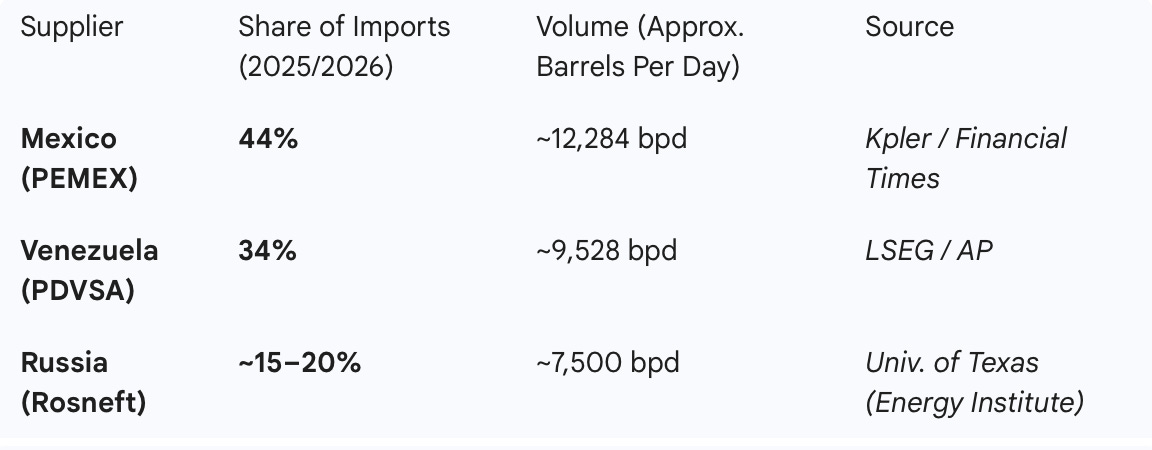Select the Russia (Rosneft) supplier cell
Viewport: 1152px width, 450px height.
coord(83,383)
